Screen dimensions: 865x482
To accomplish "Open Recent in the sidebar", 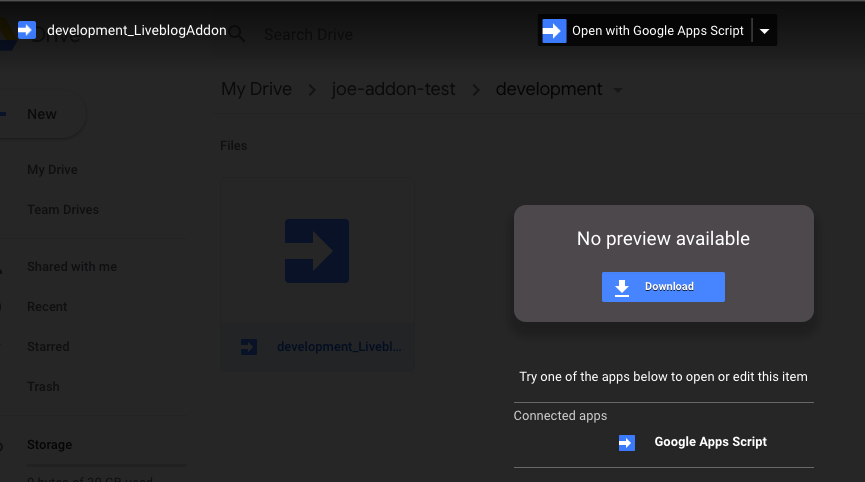I will tap(47, 307).
